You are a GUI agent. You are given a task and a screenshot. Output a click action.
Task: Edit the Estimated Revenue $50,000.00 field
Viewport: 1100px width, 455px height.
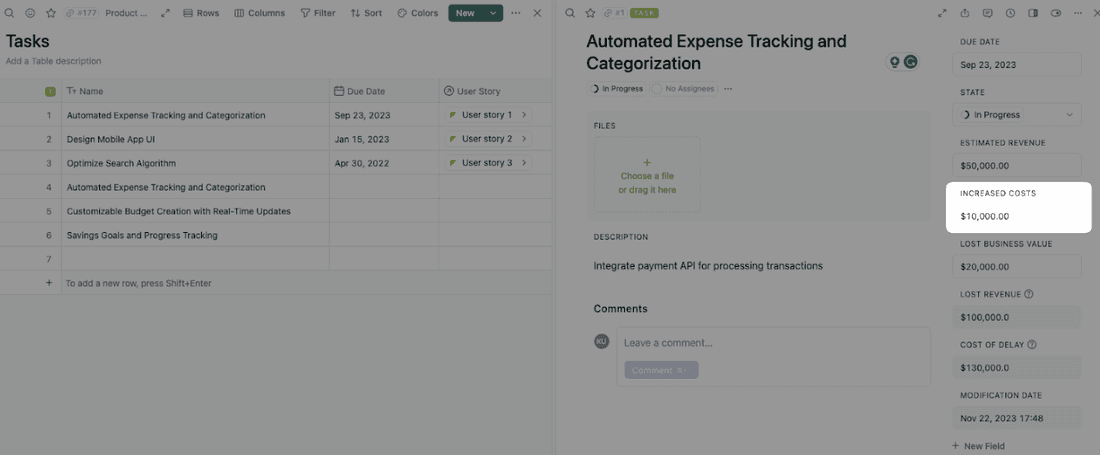click(1017, 166)
